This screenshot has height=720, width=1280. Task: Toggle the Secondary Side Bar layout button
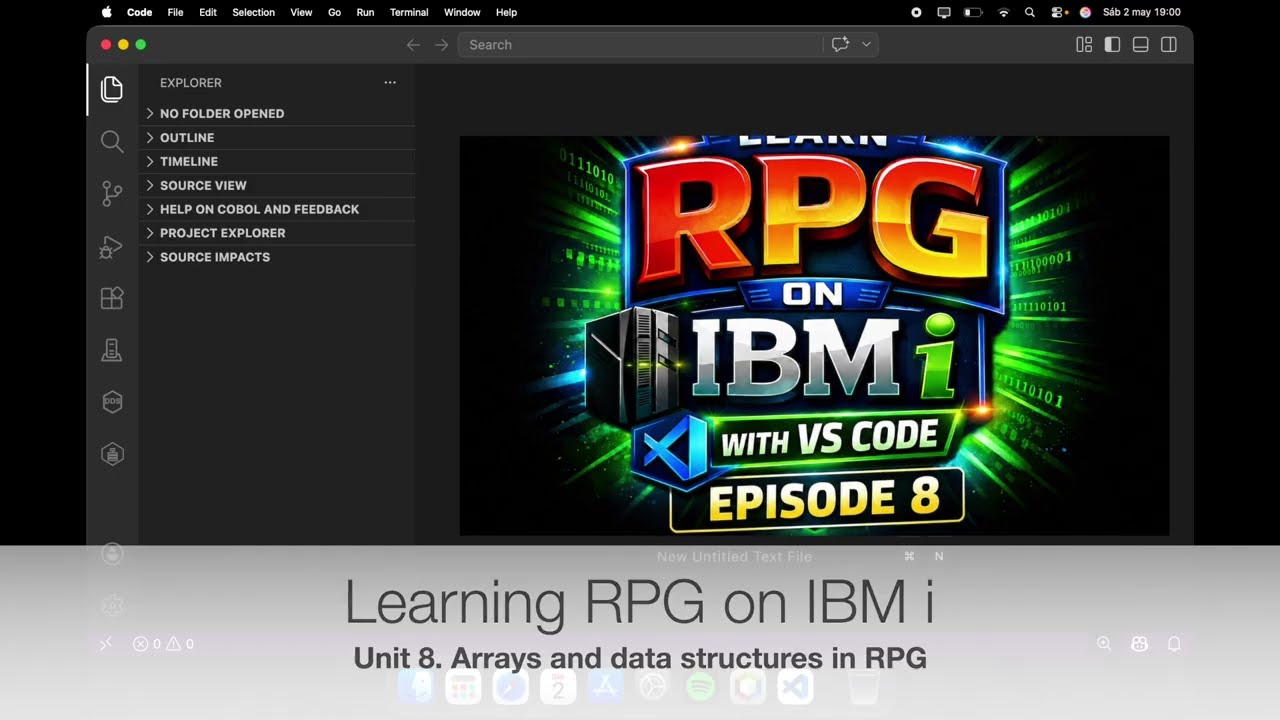click(x=1168, y=45)
